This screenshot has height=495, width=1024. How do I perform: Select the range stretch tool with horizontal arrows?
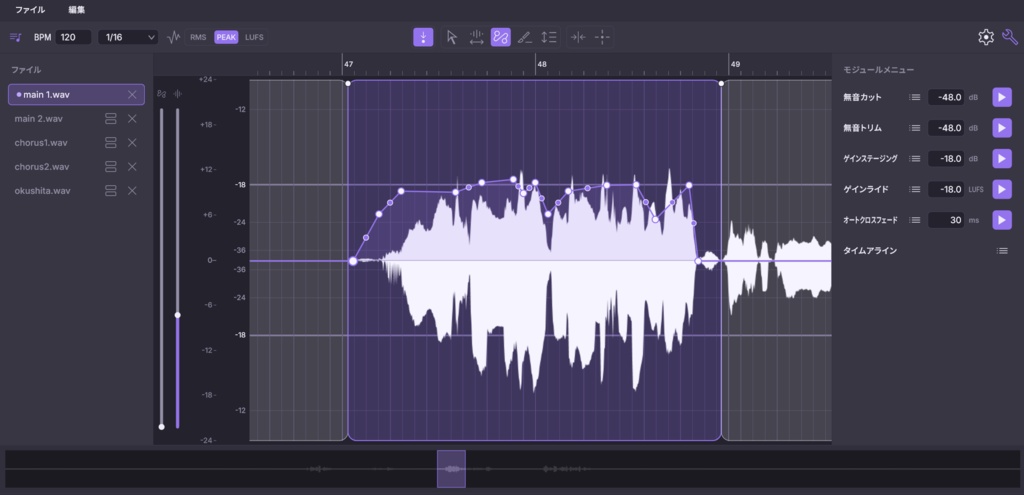coord(476,37)
